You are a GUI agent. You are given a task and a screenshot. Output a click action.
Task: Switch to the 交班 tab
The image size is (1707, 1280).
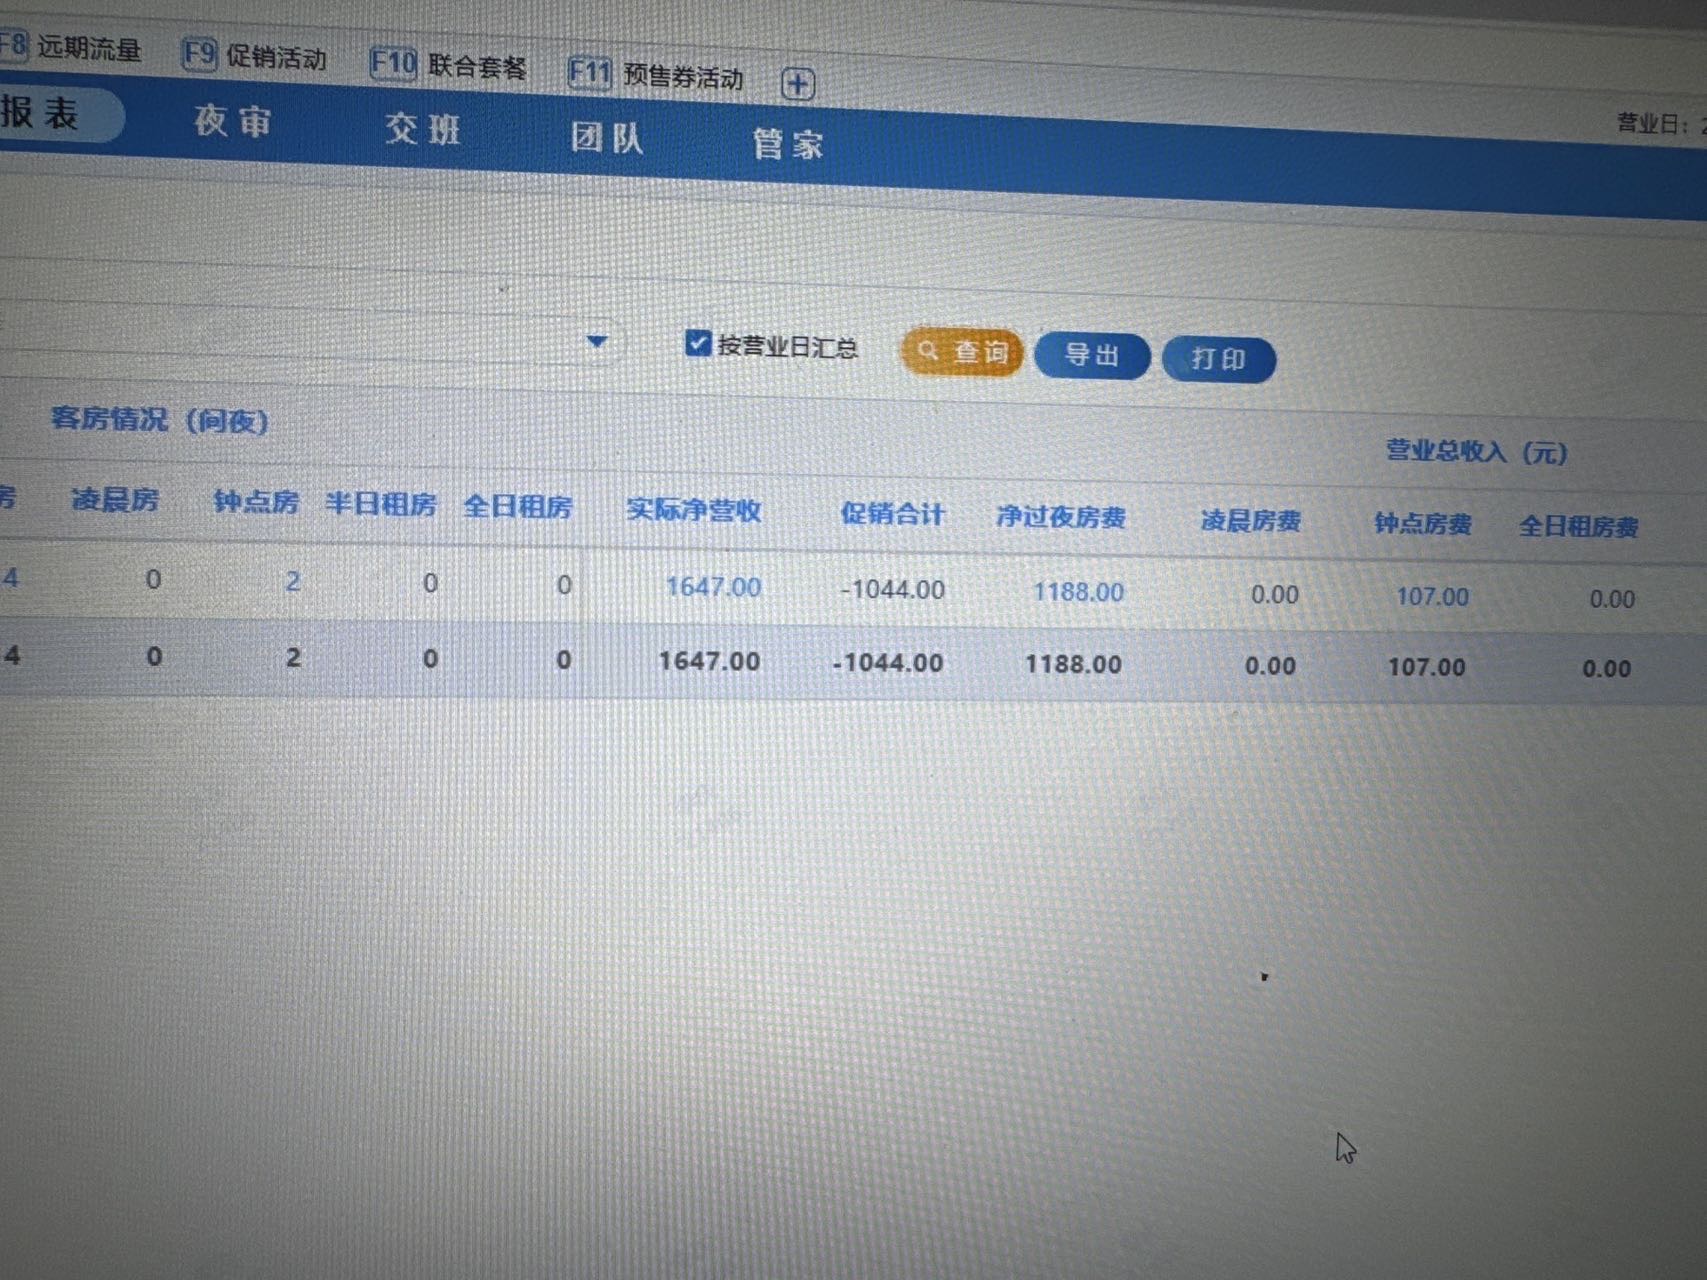[x=422, y=130]
